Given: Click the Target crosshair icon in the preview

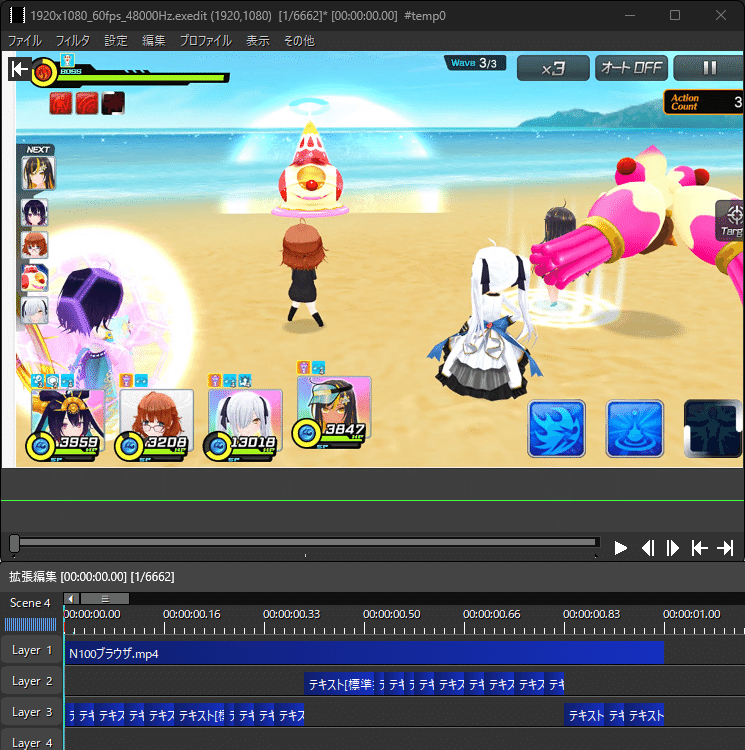Looking at the screenshot, I should coord(732,220).
